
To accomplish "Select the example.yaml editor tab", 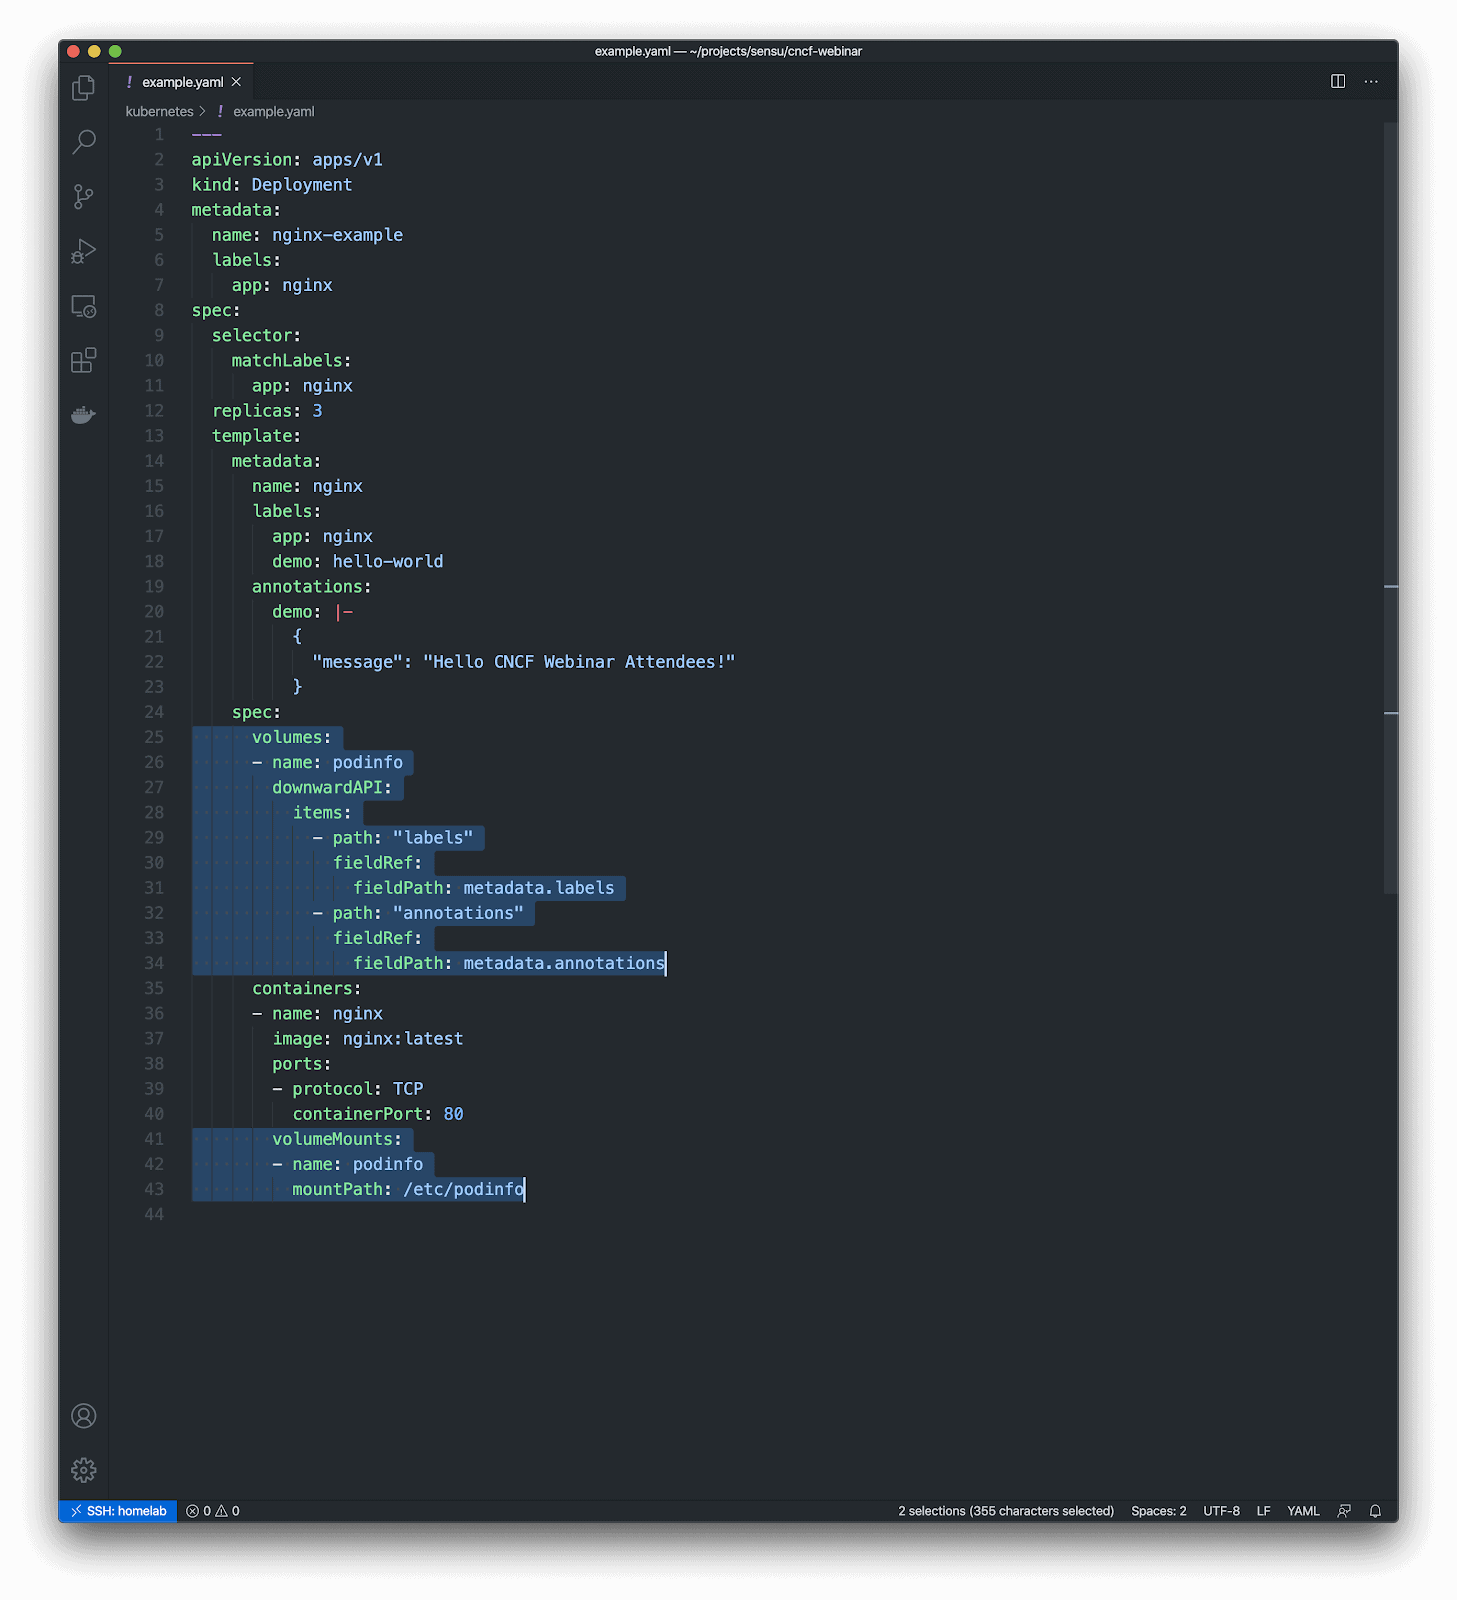I will 182,82.
